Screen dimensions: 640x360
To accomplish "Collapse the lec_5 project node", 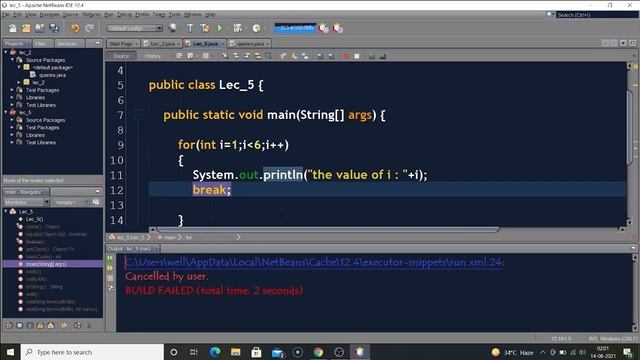I will tap(6, 112).
